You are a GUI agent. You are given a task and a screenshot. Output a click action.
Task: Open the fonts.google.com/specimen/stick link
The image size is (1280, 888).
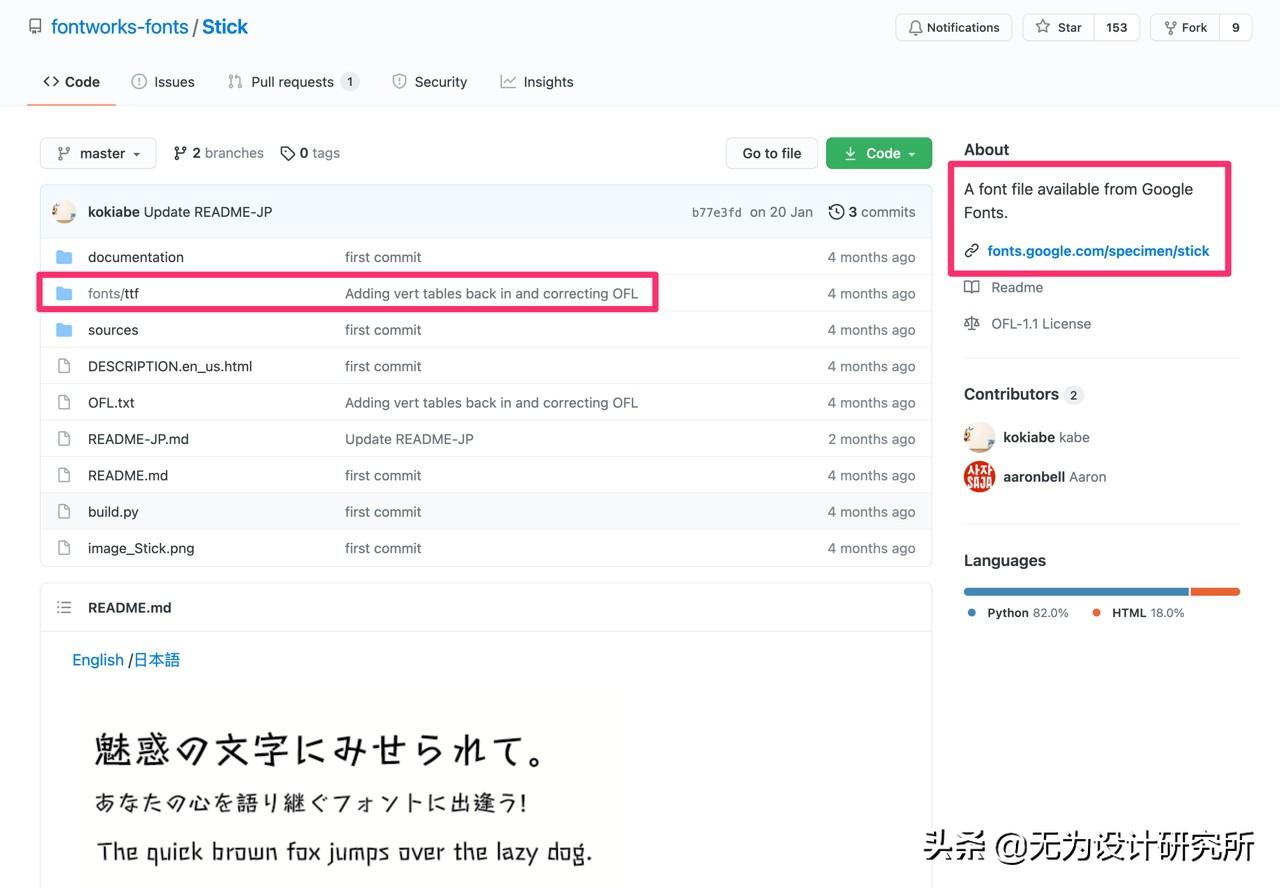1098,251
